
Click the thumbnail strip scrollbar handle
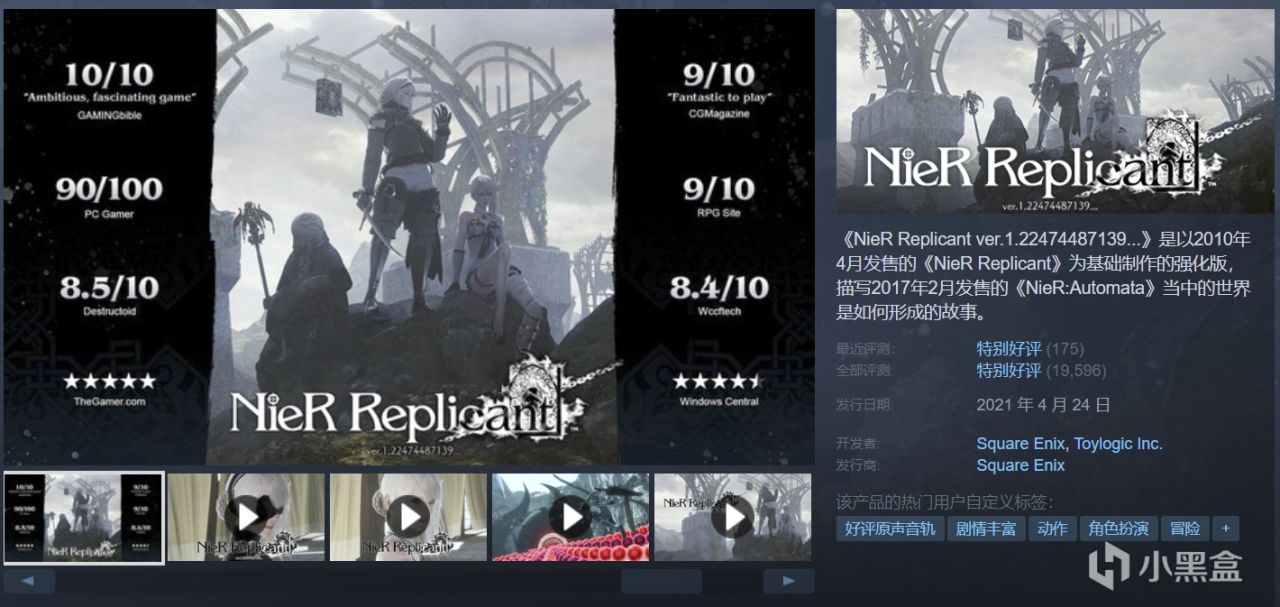coord(661,581)
